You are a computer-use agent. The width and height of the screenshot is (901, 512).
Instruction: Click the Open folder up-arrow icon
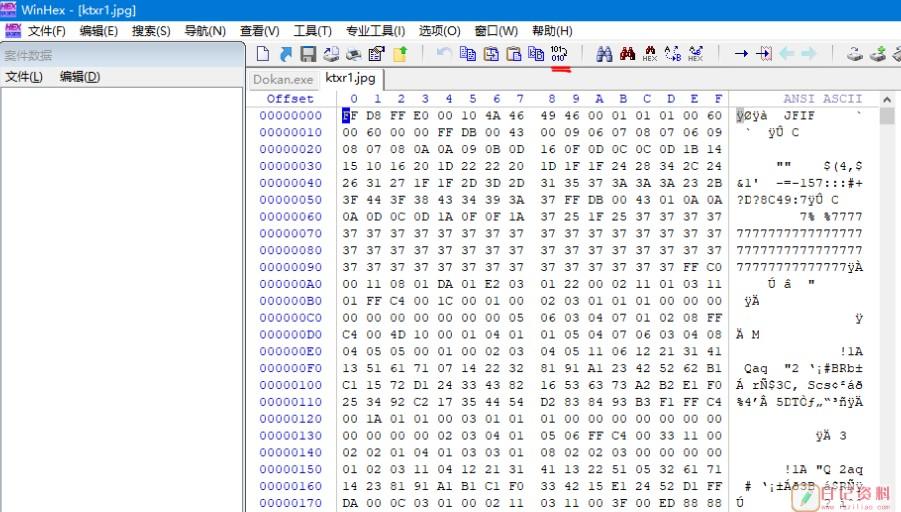[400, 54]
